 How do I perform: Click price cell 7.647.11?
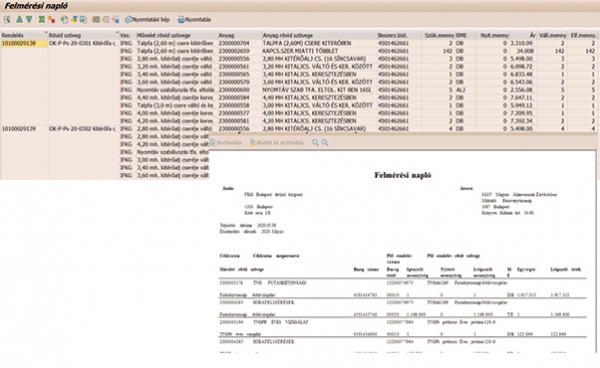tap(523, 98)
